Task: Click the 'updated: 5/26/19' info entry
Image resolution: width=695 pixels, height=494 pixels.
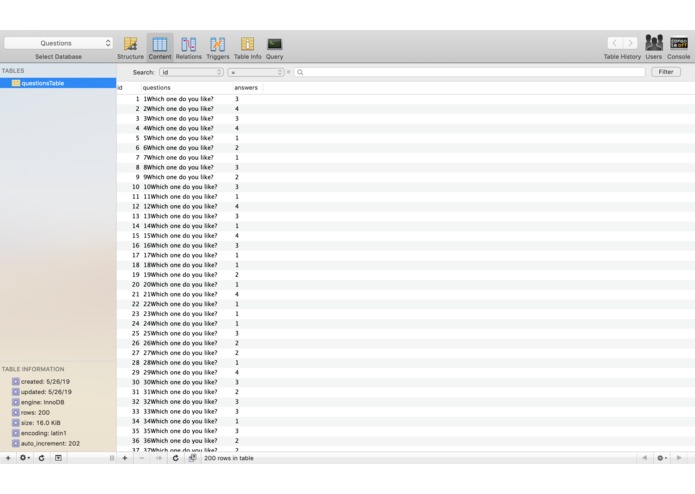Action: tap(42, 392)
